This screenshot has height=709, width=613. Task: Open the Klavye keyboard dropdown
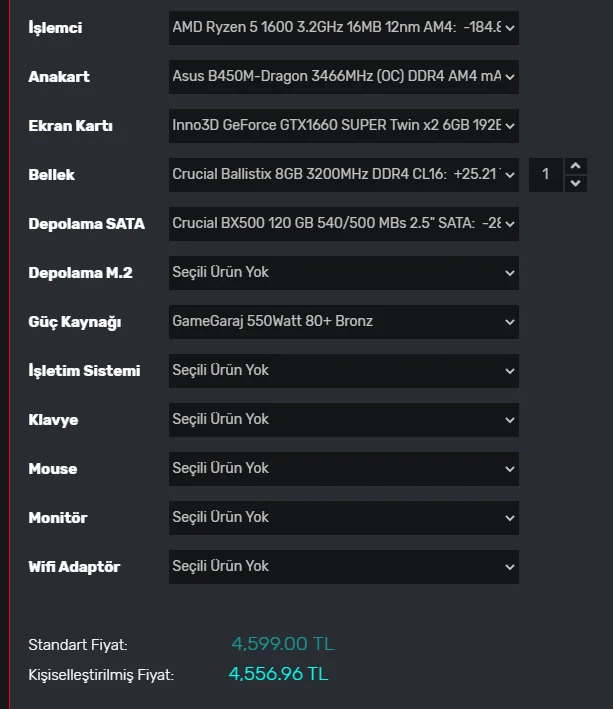[x=343, y=419]
